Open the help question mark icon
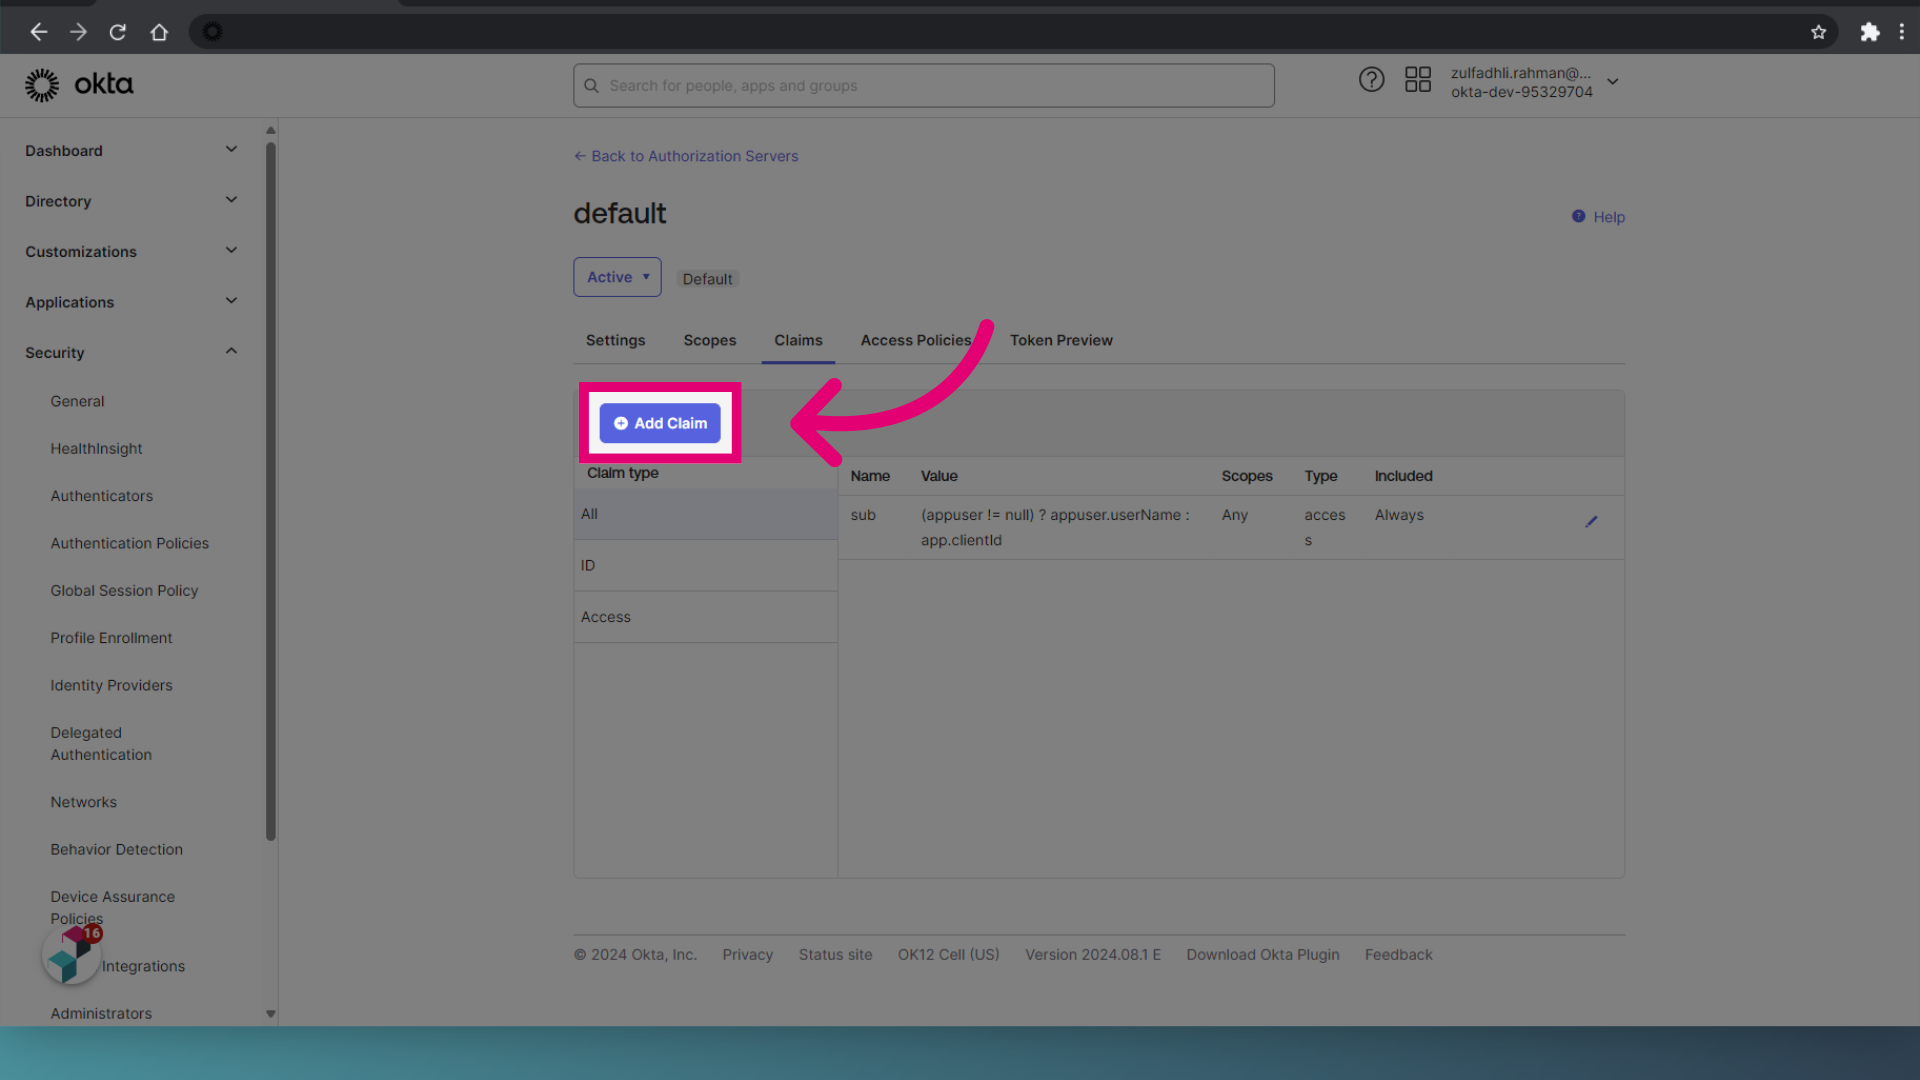The height and width of the screenshot is (1080, 1920). pos(1371,80)
